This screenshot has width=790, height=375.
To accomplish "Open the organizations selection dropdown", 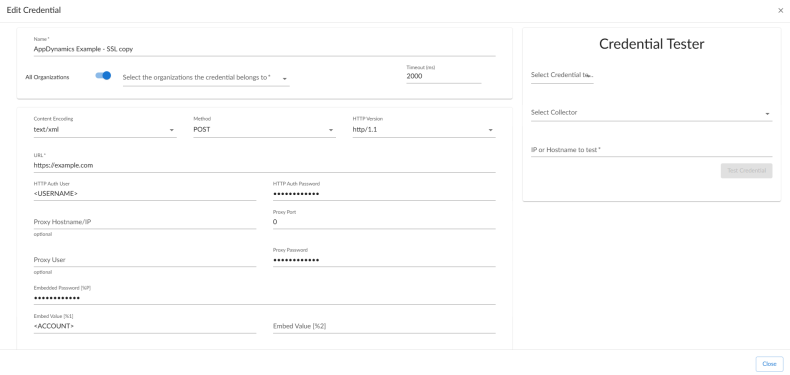I will coord(206,78).
